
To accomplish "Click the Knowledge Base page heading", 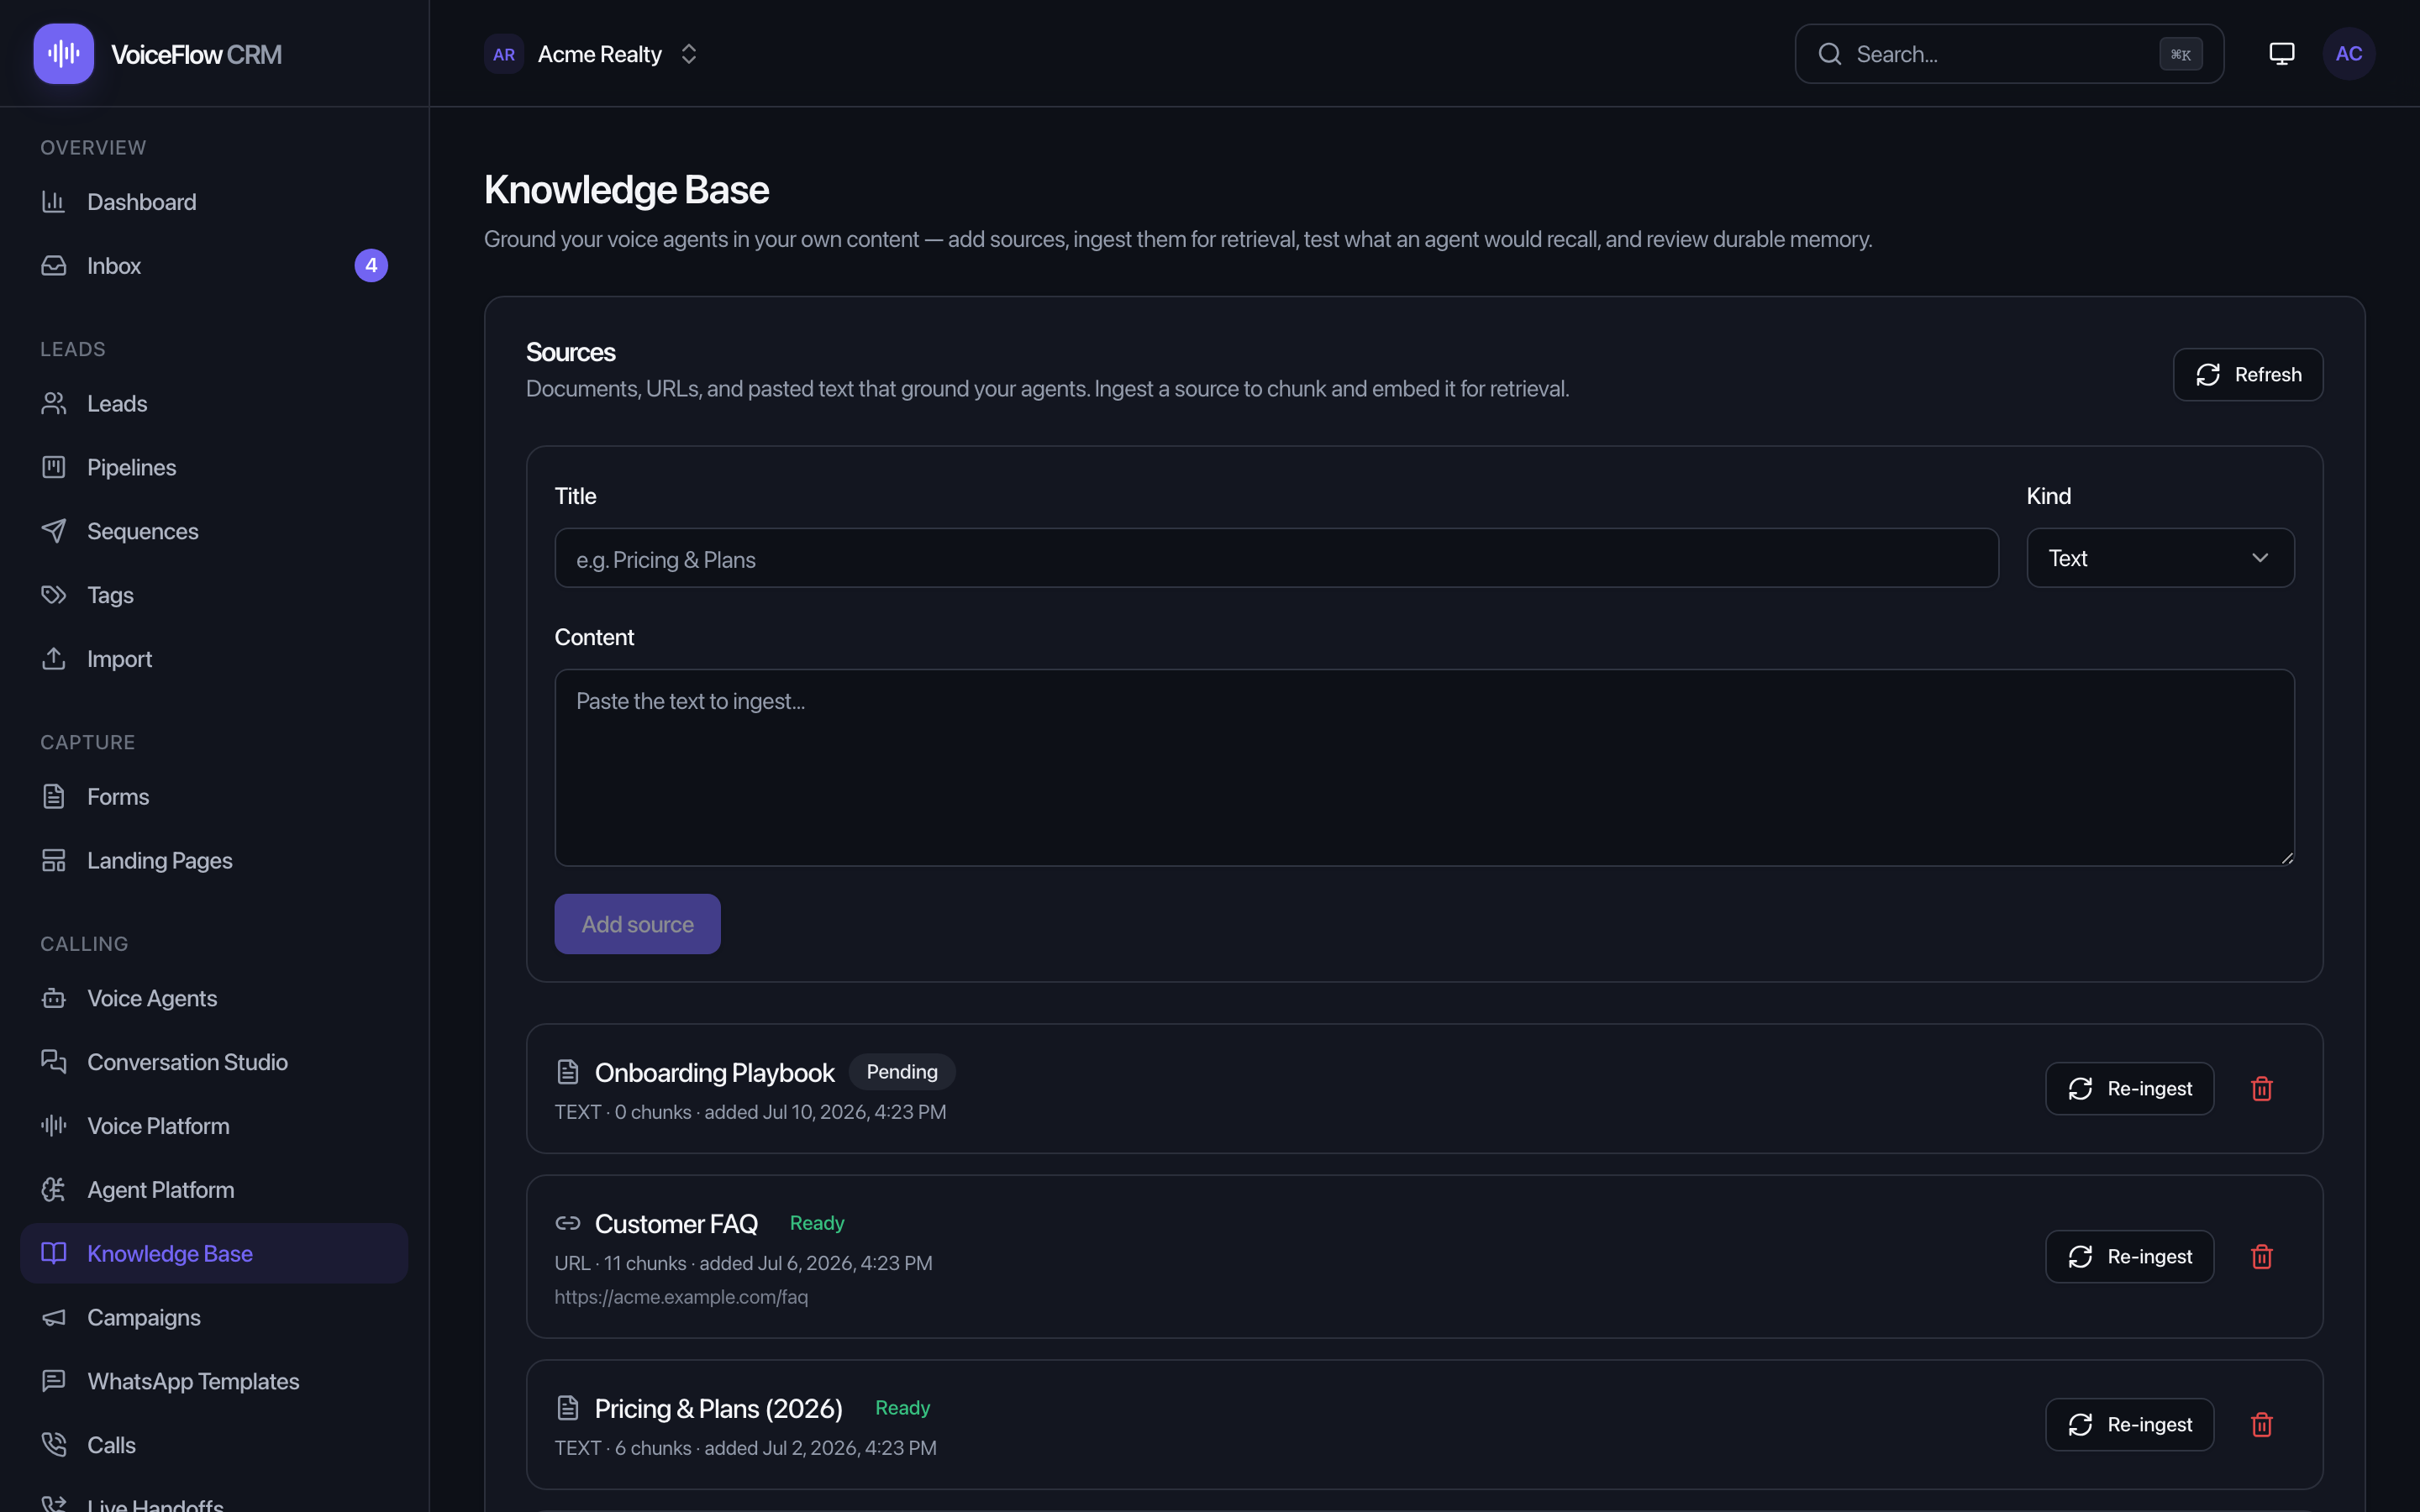I will point(626,190).
